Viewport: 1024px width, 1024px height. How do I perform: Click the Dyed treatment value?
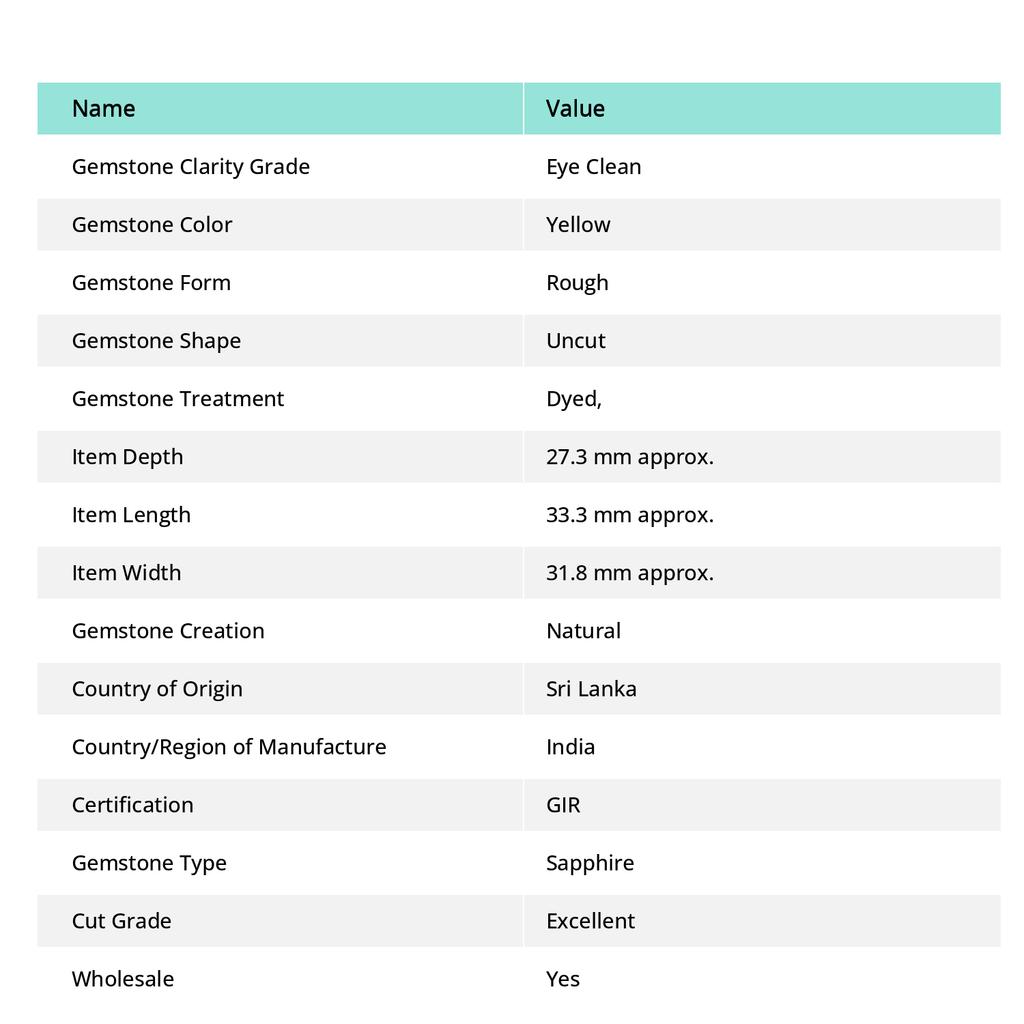574,398
